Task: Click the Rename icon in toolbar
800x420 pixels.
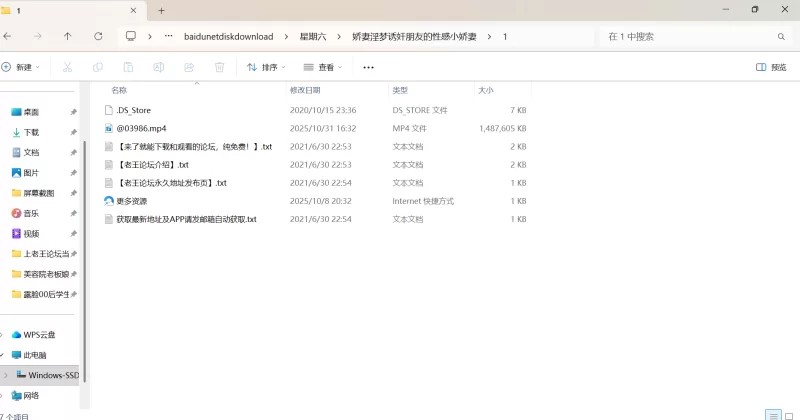Action: point(159,67)
